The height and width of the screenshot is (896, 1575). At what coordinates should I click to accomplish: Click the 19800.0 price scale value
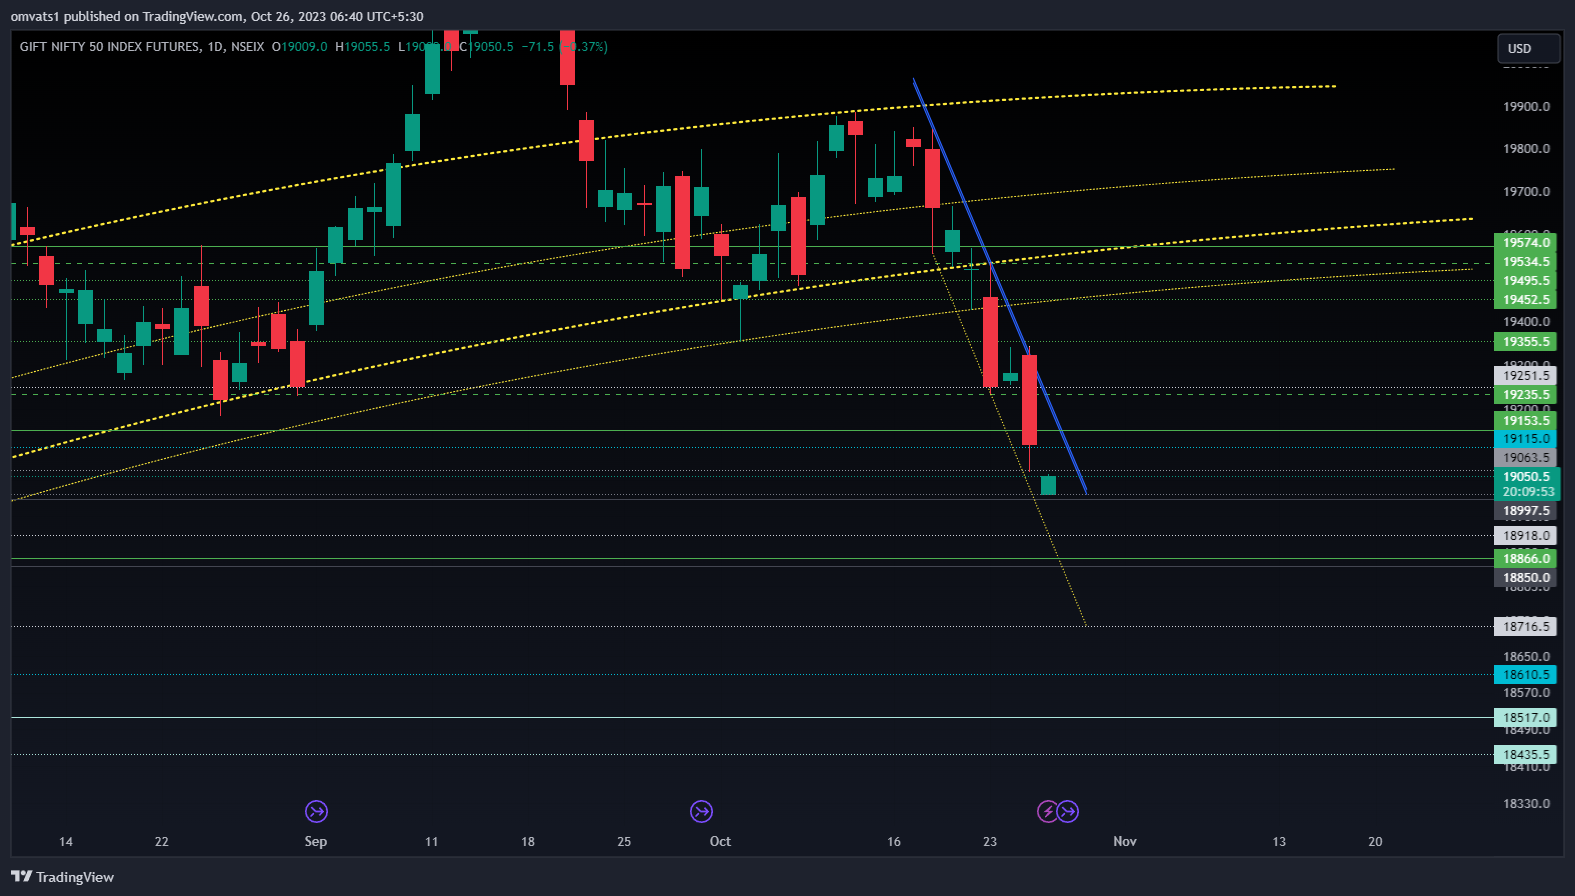(x=1526, y=149)
